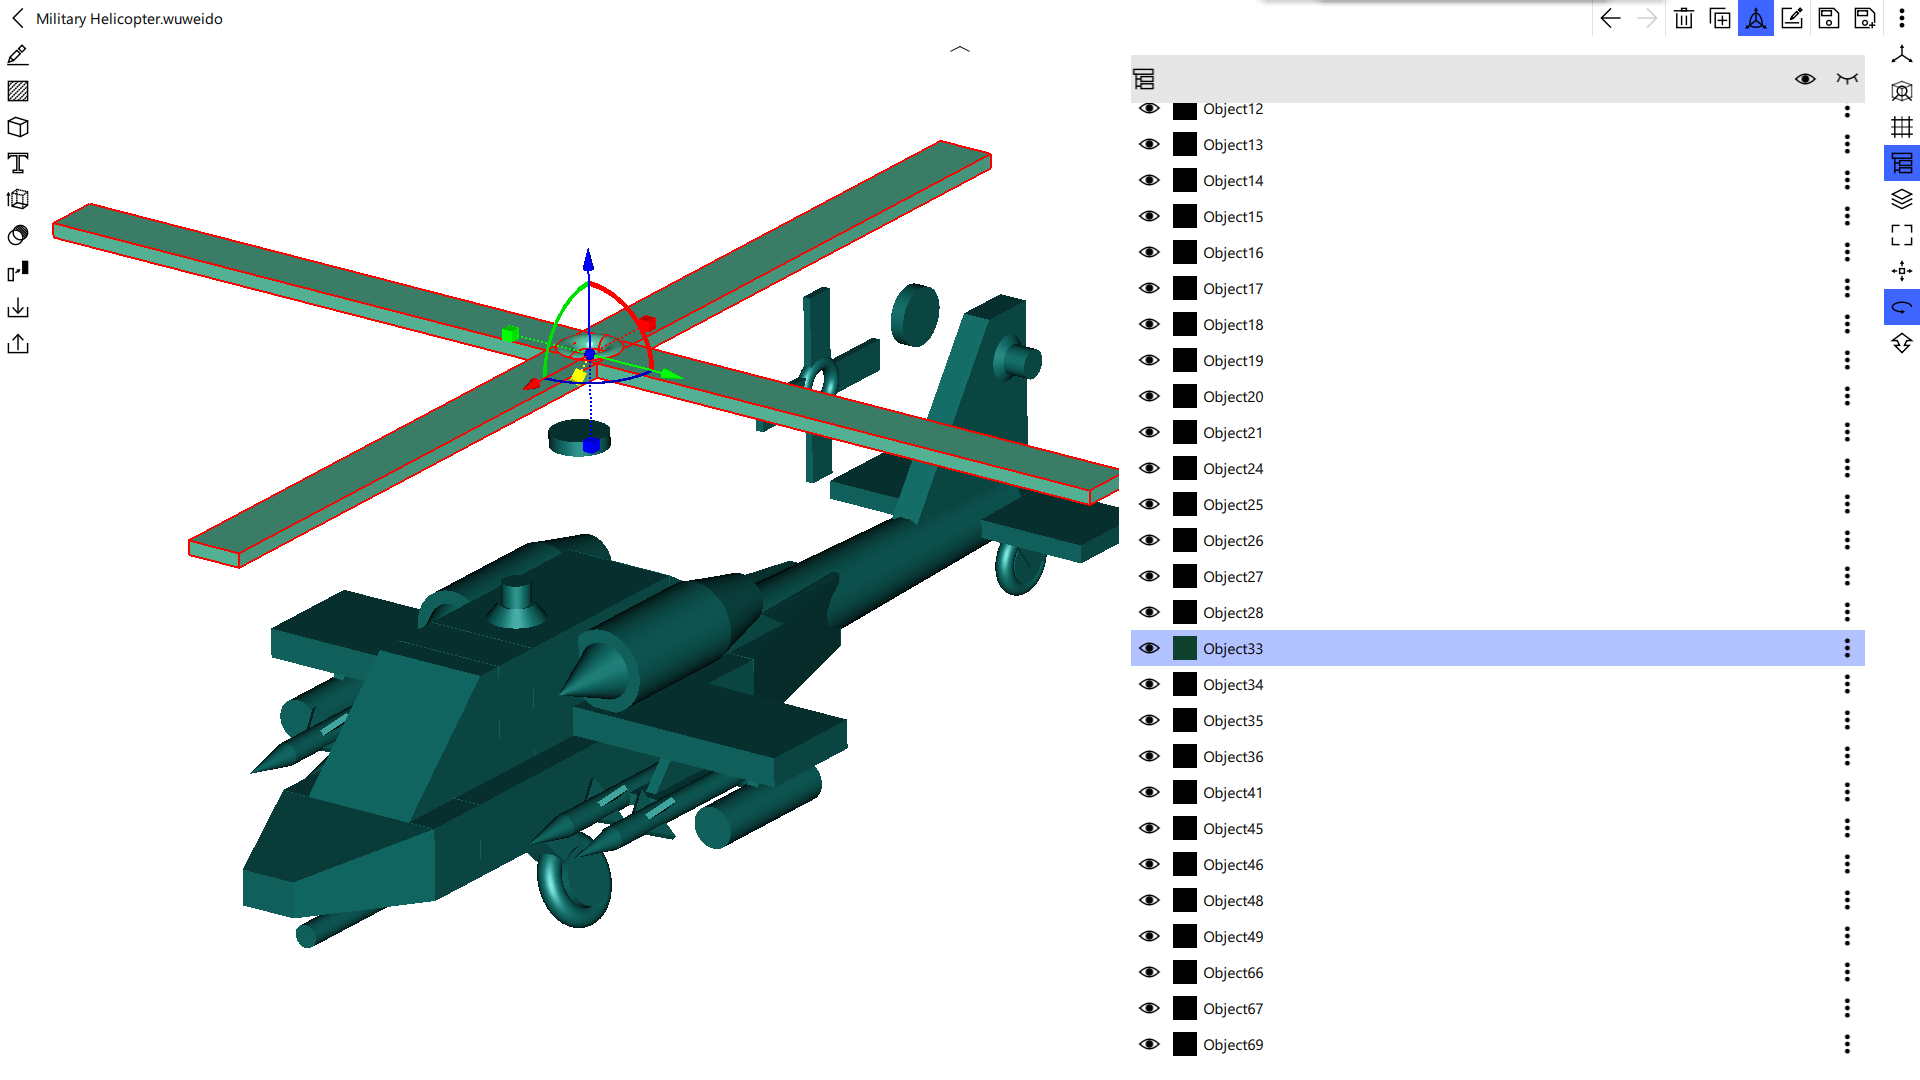
Task: Select the Text tool
Action: pyautogui.click(x=18, y=163)
